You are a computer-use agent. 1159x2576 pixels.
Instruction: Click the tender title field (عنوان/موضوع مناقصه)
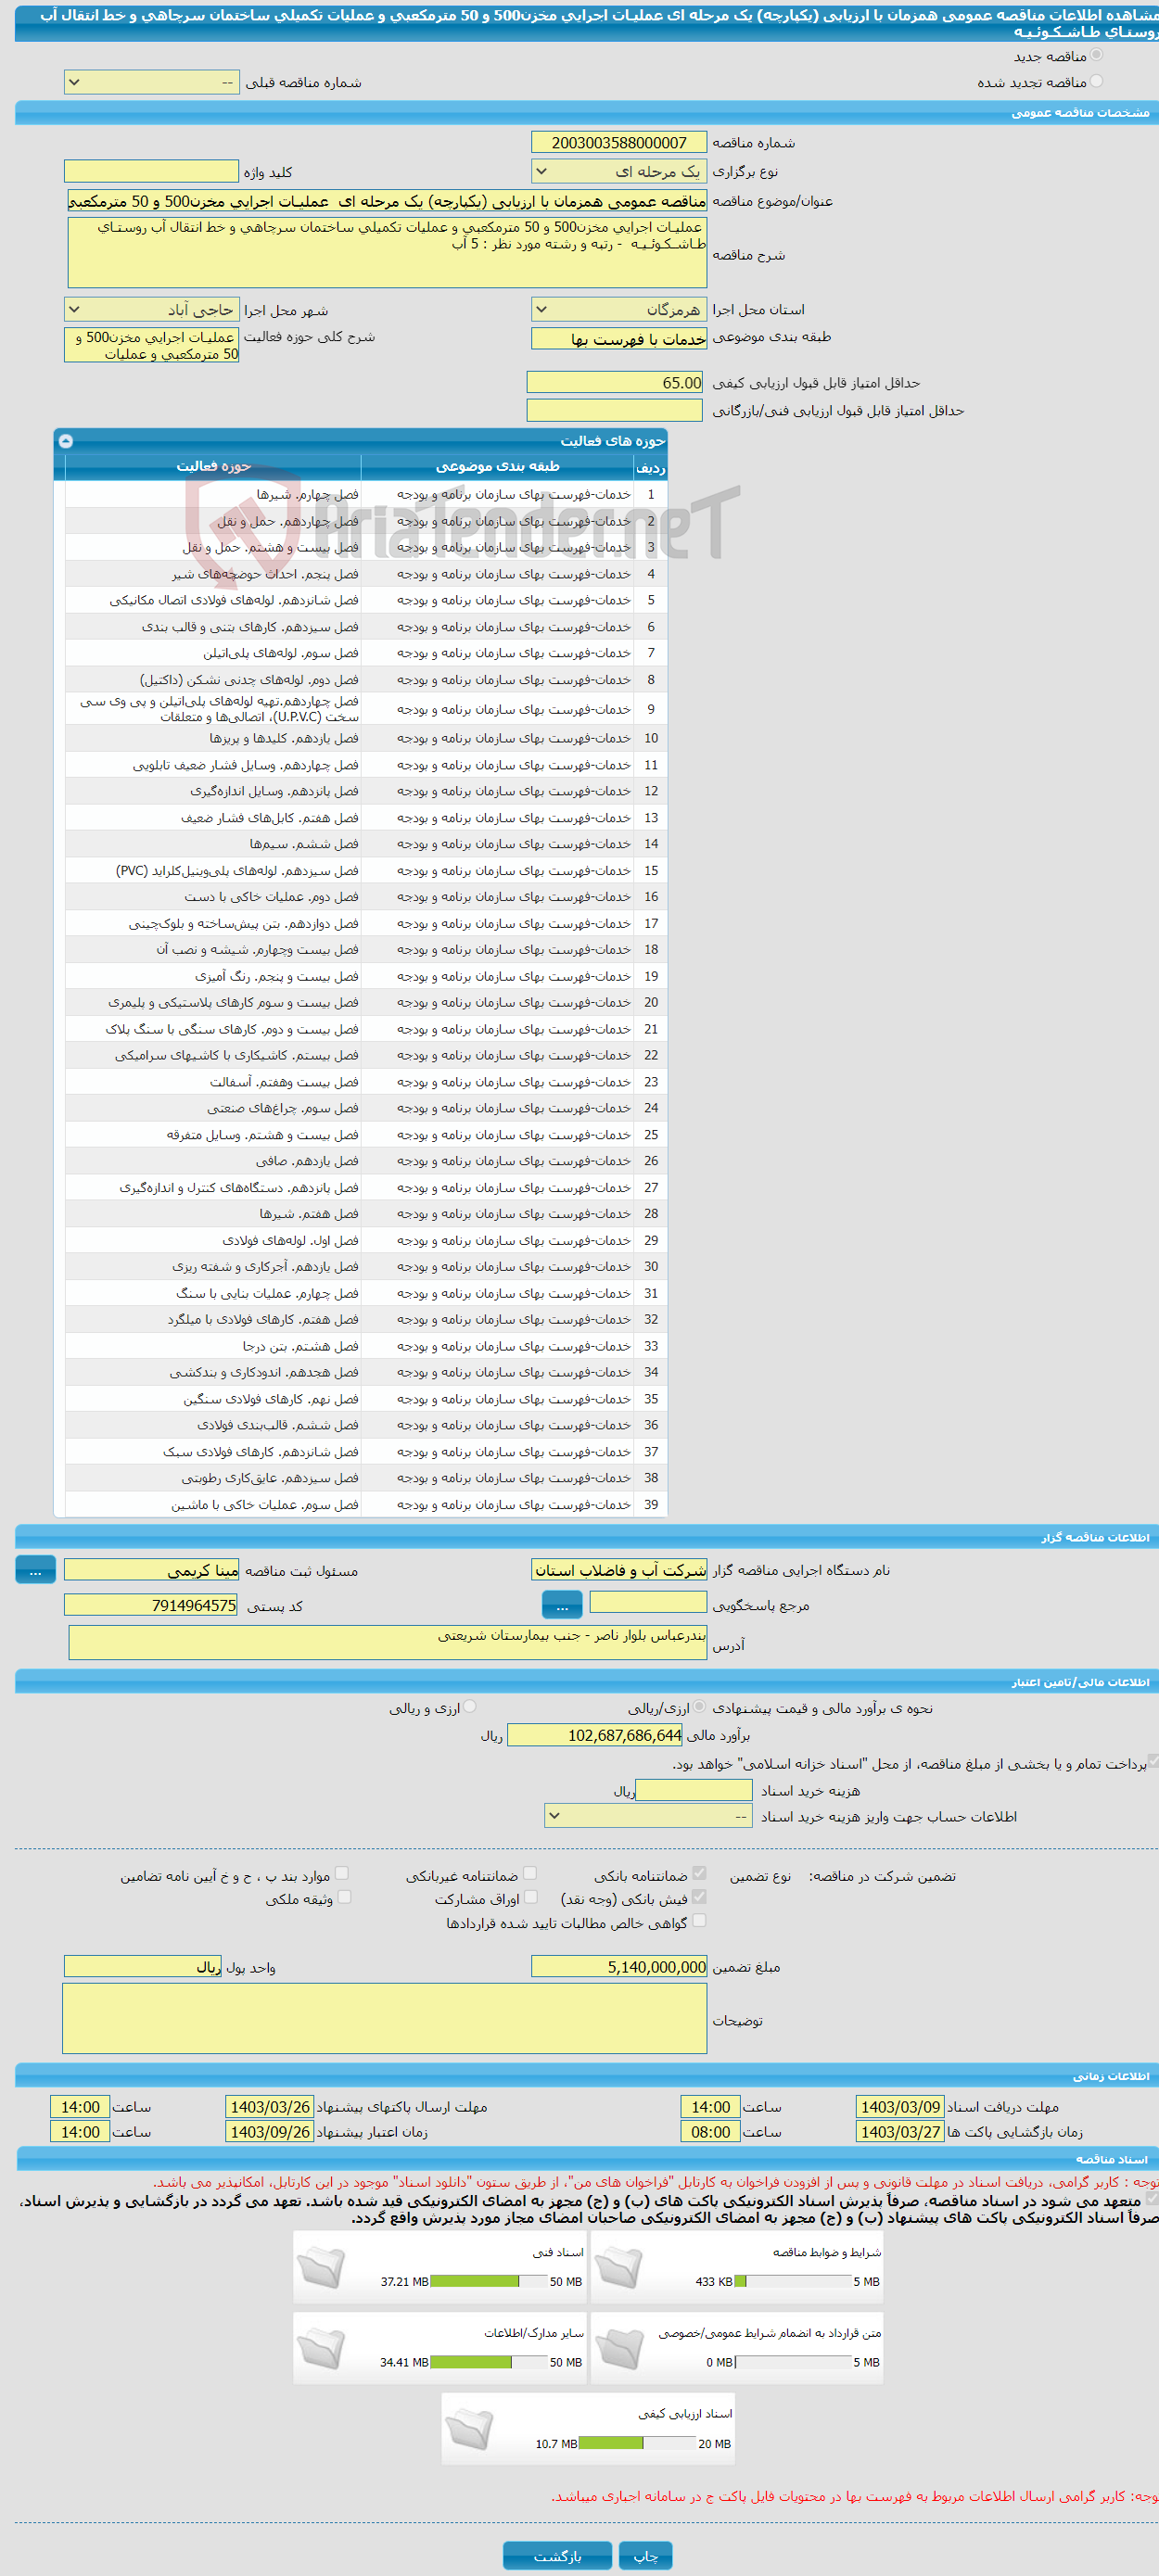pyautogui.click(x=387, y=201)
